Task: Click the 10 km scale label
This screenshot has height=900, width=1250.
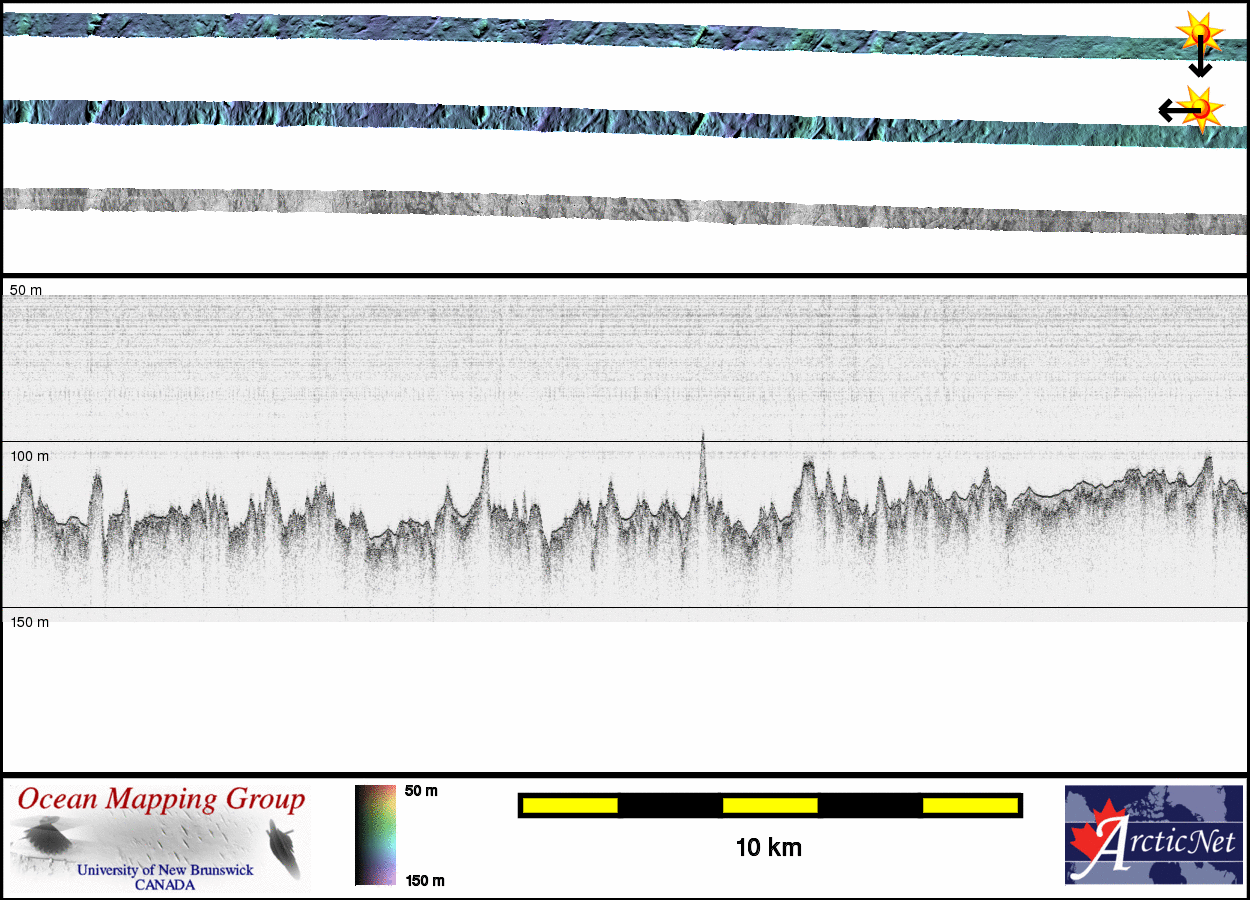Action: click(768, 848)
